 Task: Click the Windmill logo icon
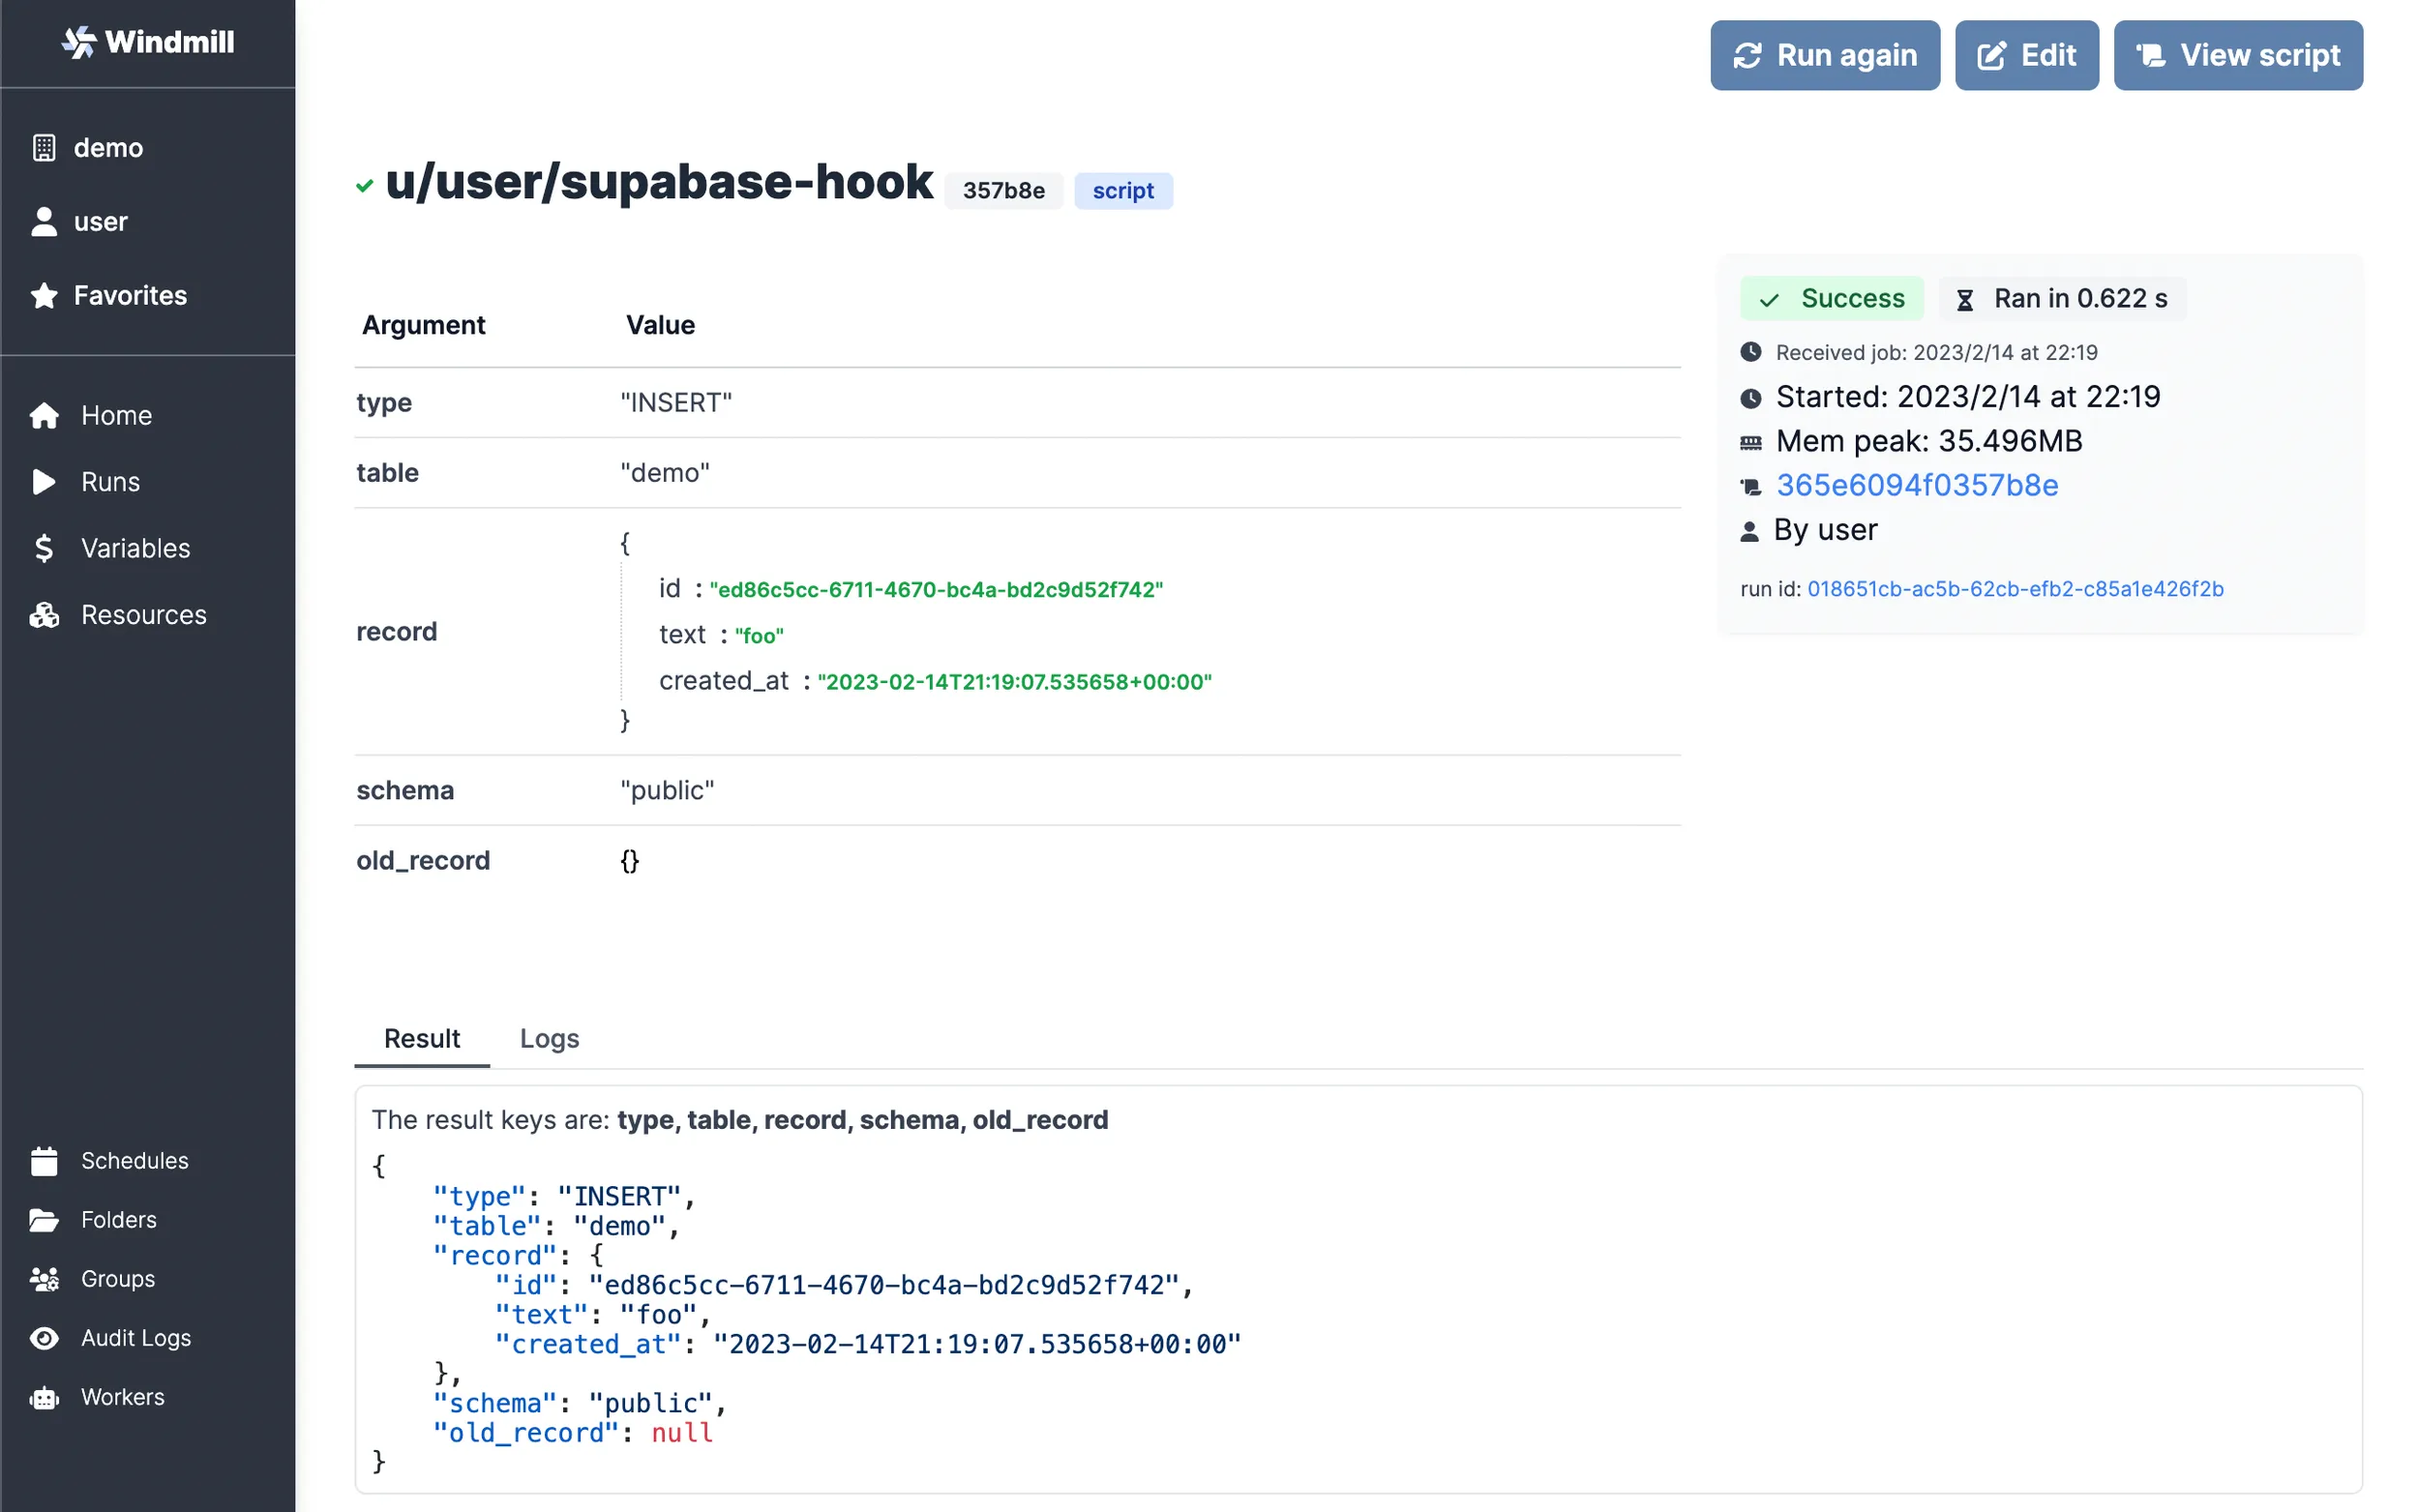tap(78, 42)
